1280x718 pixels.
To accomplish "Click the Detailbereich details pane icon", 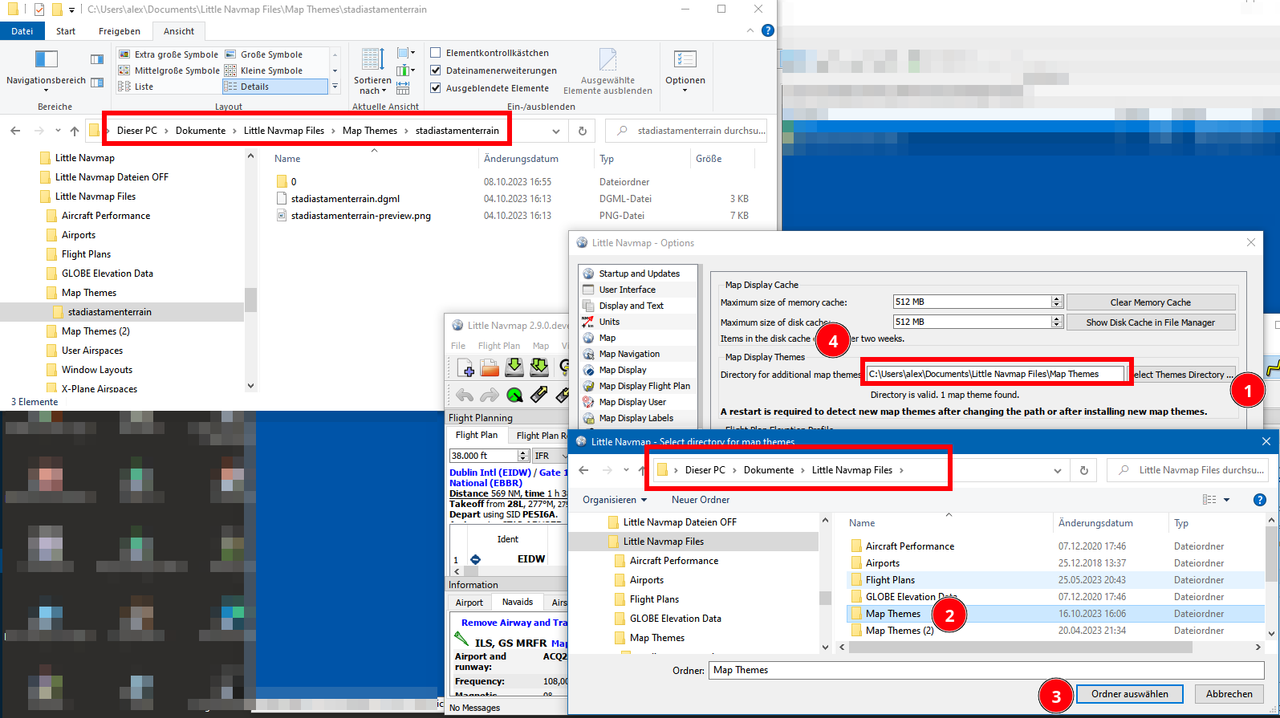I will [x=97, y=85].
